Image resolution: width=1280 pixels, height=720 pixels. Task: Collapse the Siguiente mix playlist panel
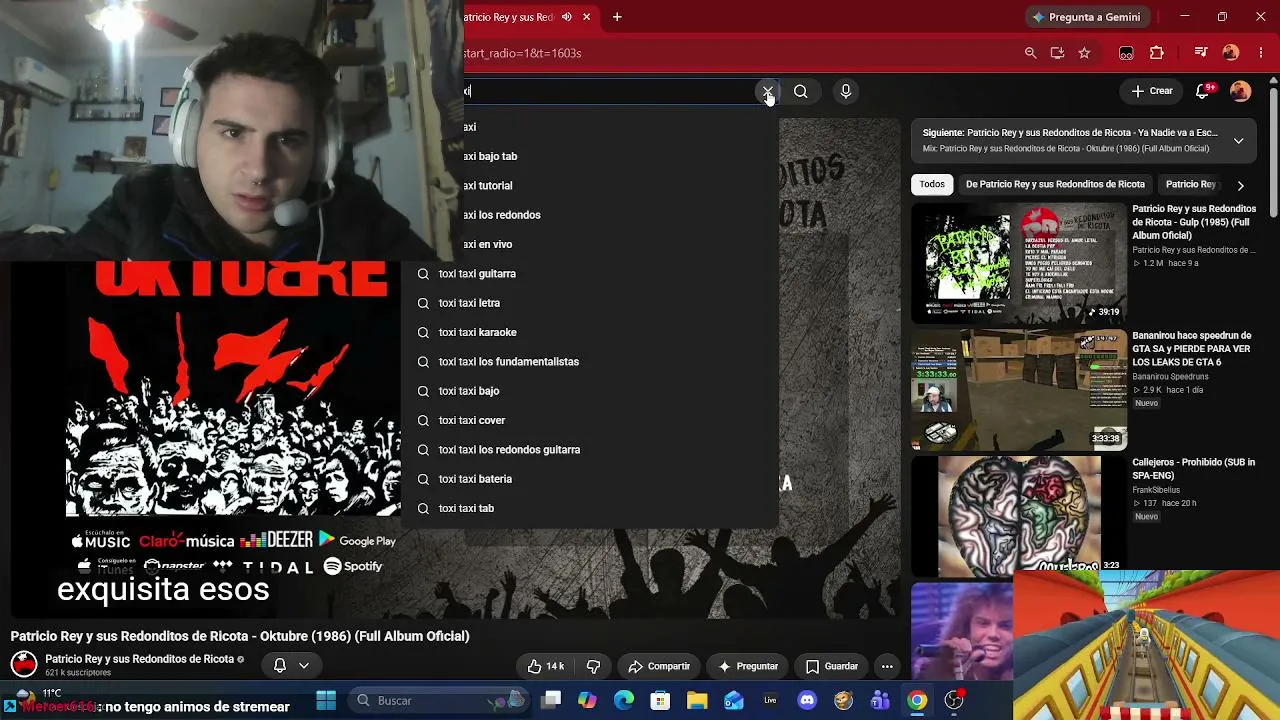click(x=1238, y=140)
